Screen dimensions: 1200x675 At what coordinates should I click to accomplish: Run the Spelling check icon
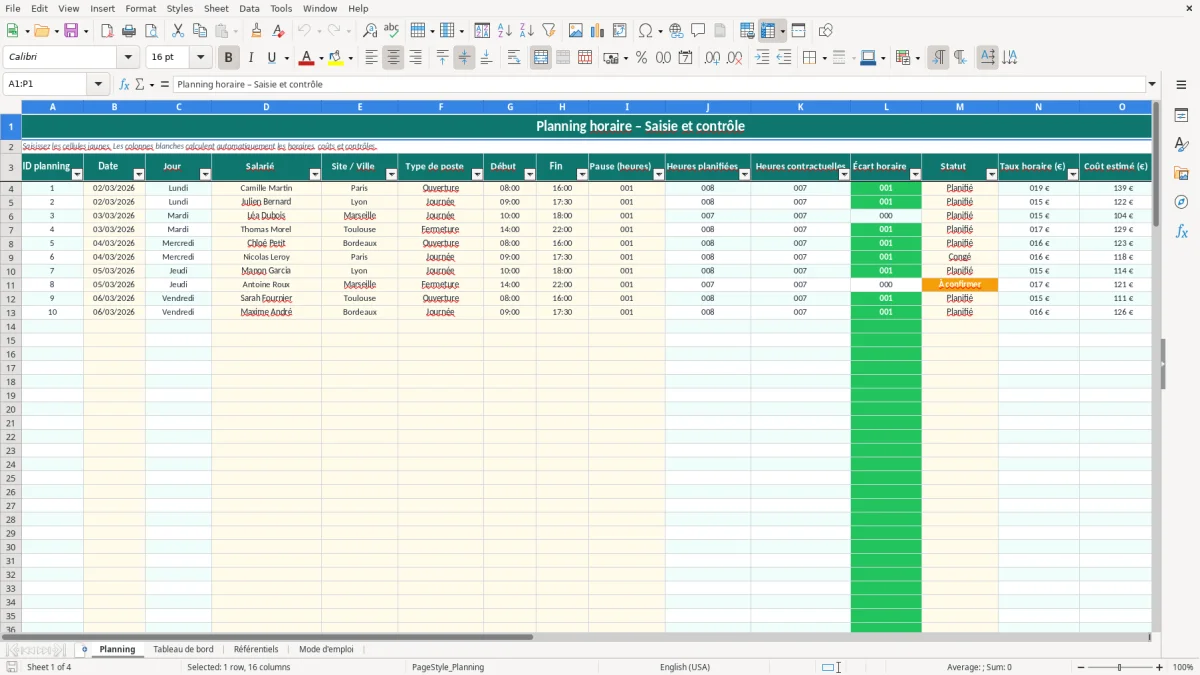pyautogui.click(x=392, y=31)
